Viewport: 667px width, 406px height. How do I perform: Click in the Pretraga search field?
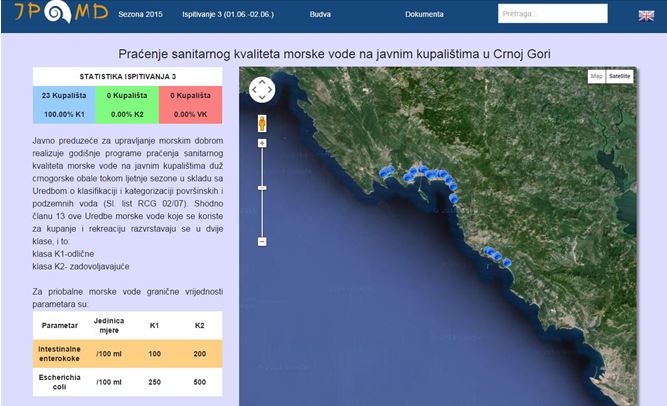pos(552,14)
